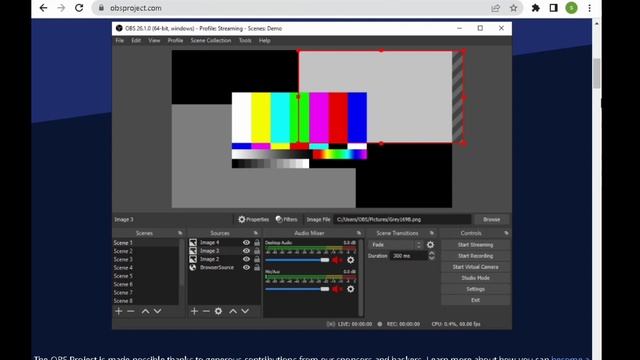This screenshot has height=360, width=640.
Task: Move the source up with the Sources up arrow
Action: (233, 311)
